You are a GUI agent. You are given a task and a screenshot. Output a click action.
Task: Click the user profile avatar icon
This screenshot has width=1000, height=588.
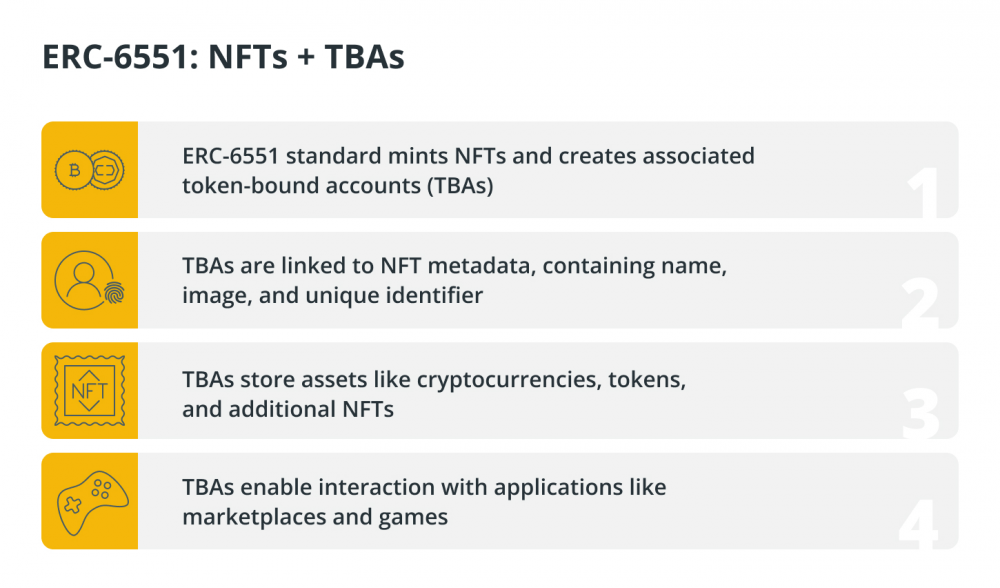(x=84, y=280)
